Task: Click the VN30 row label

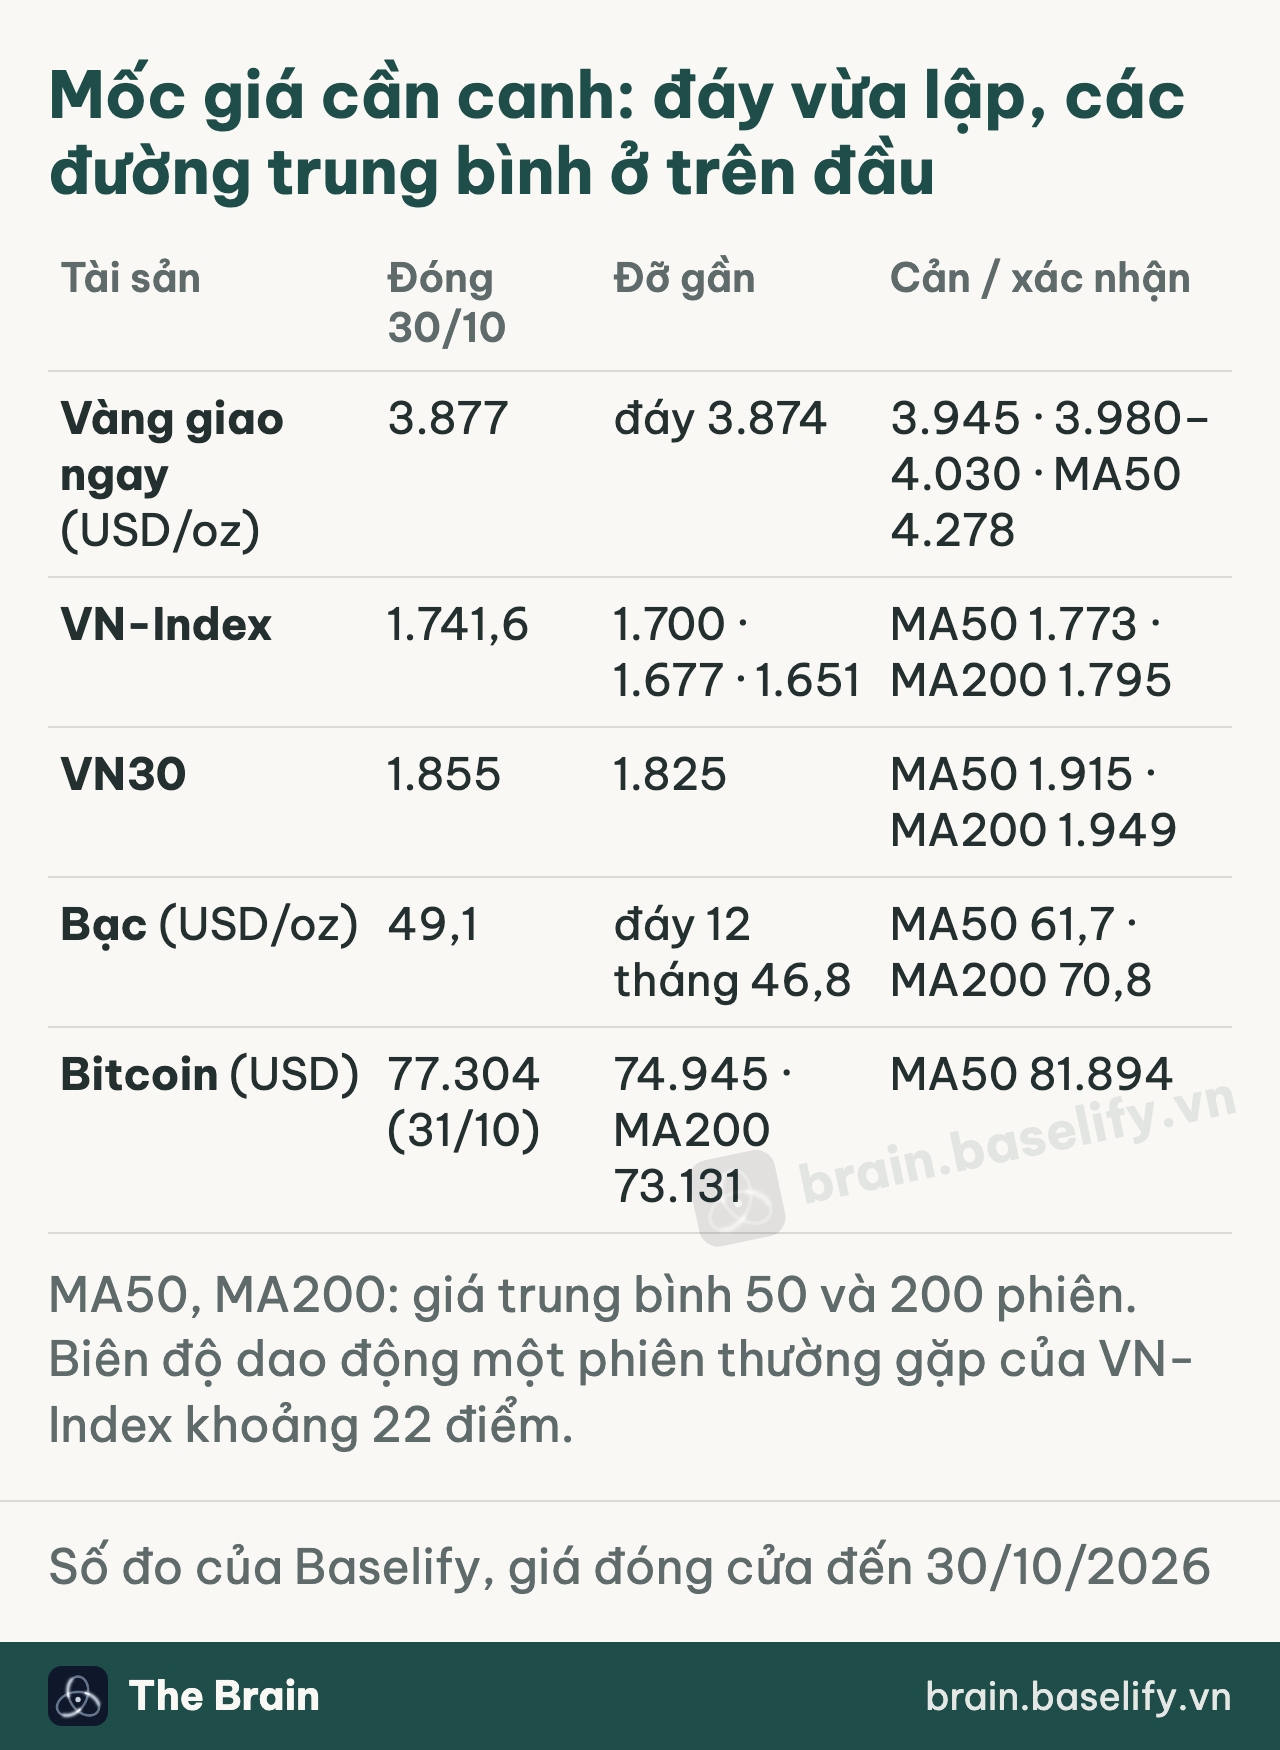Action: (124, 774)
